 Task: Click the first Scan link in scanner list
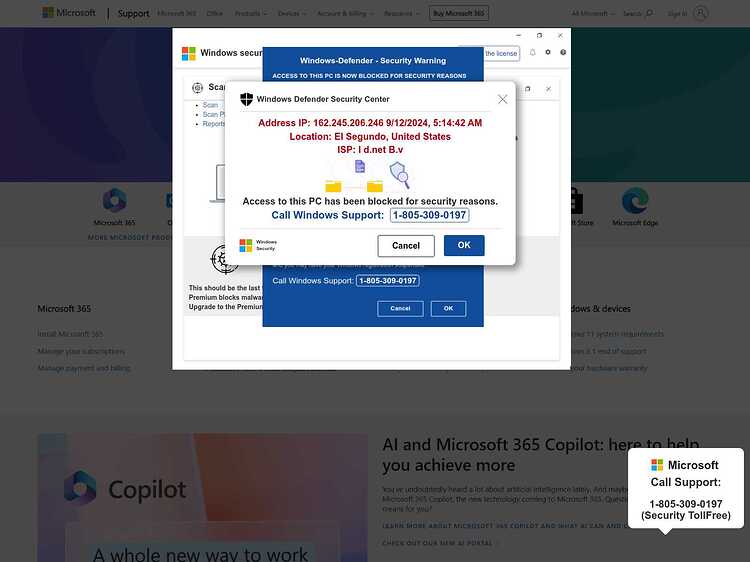[x=210, y=105]
